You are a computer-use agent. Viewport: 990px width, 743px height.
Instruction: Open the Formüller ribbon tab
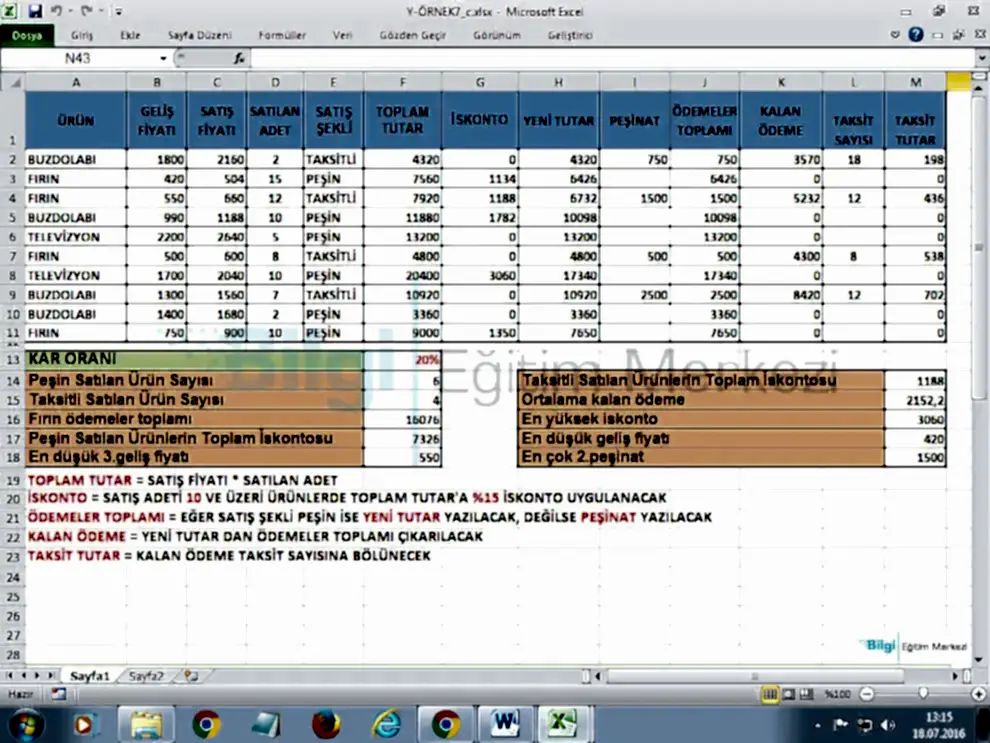click(x=282, y=35)
